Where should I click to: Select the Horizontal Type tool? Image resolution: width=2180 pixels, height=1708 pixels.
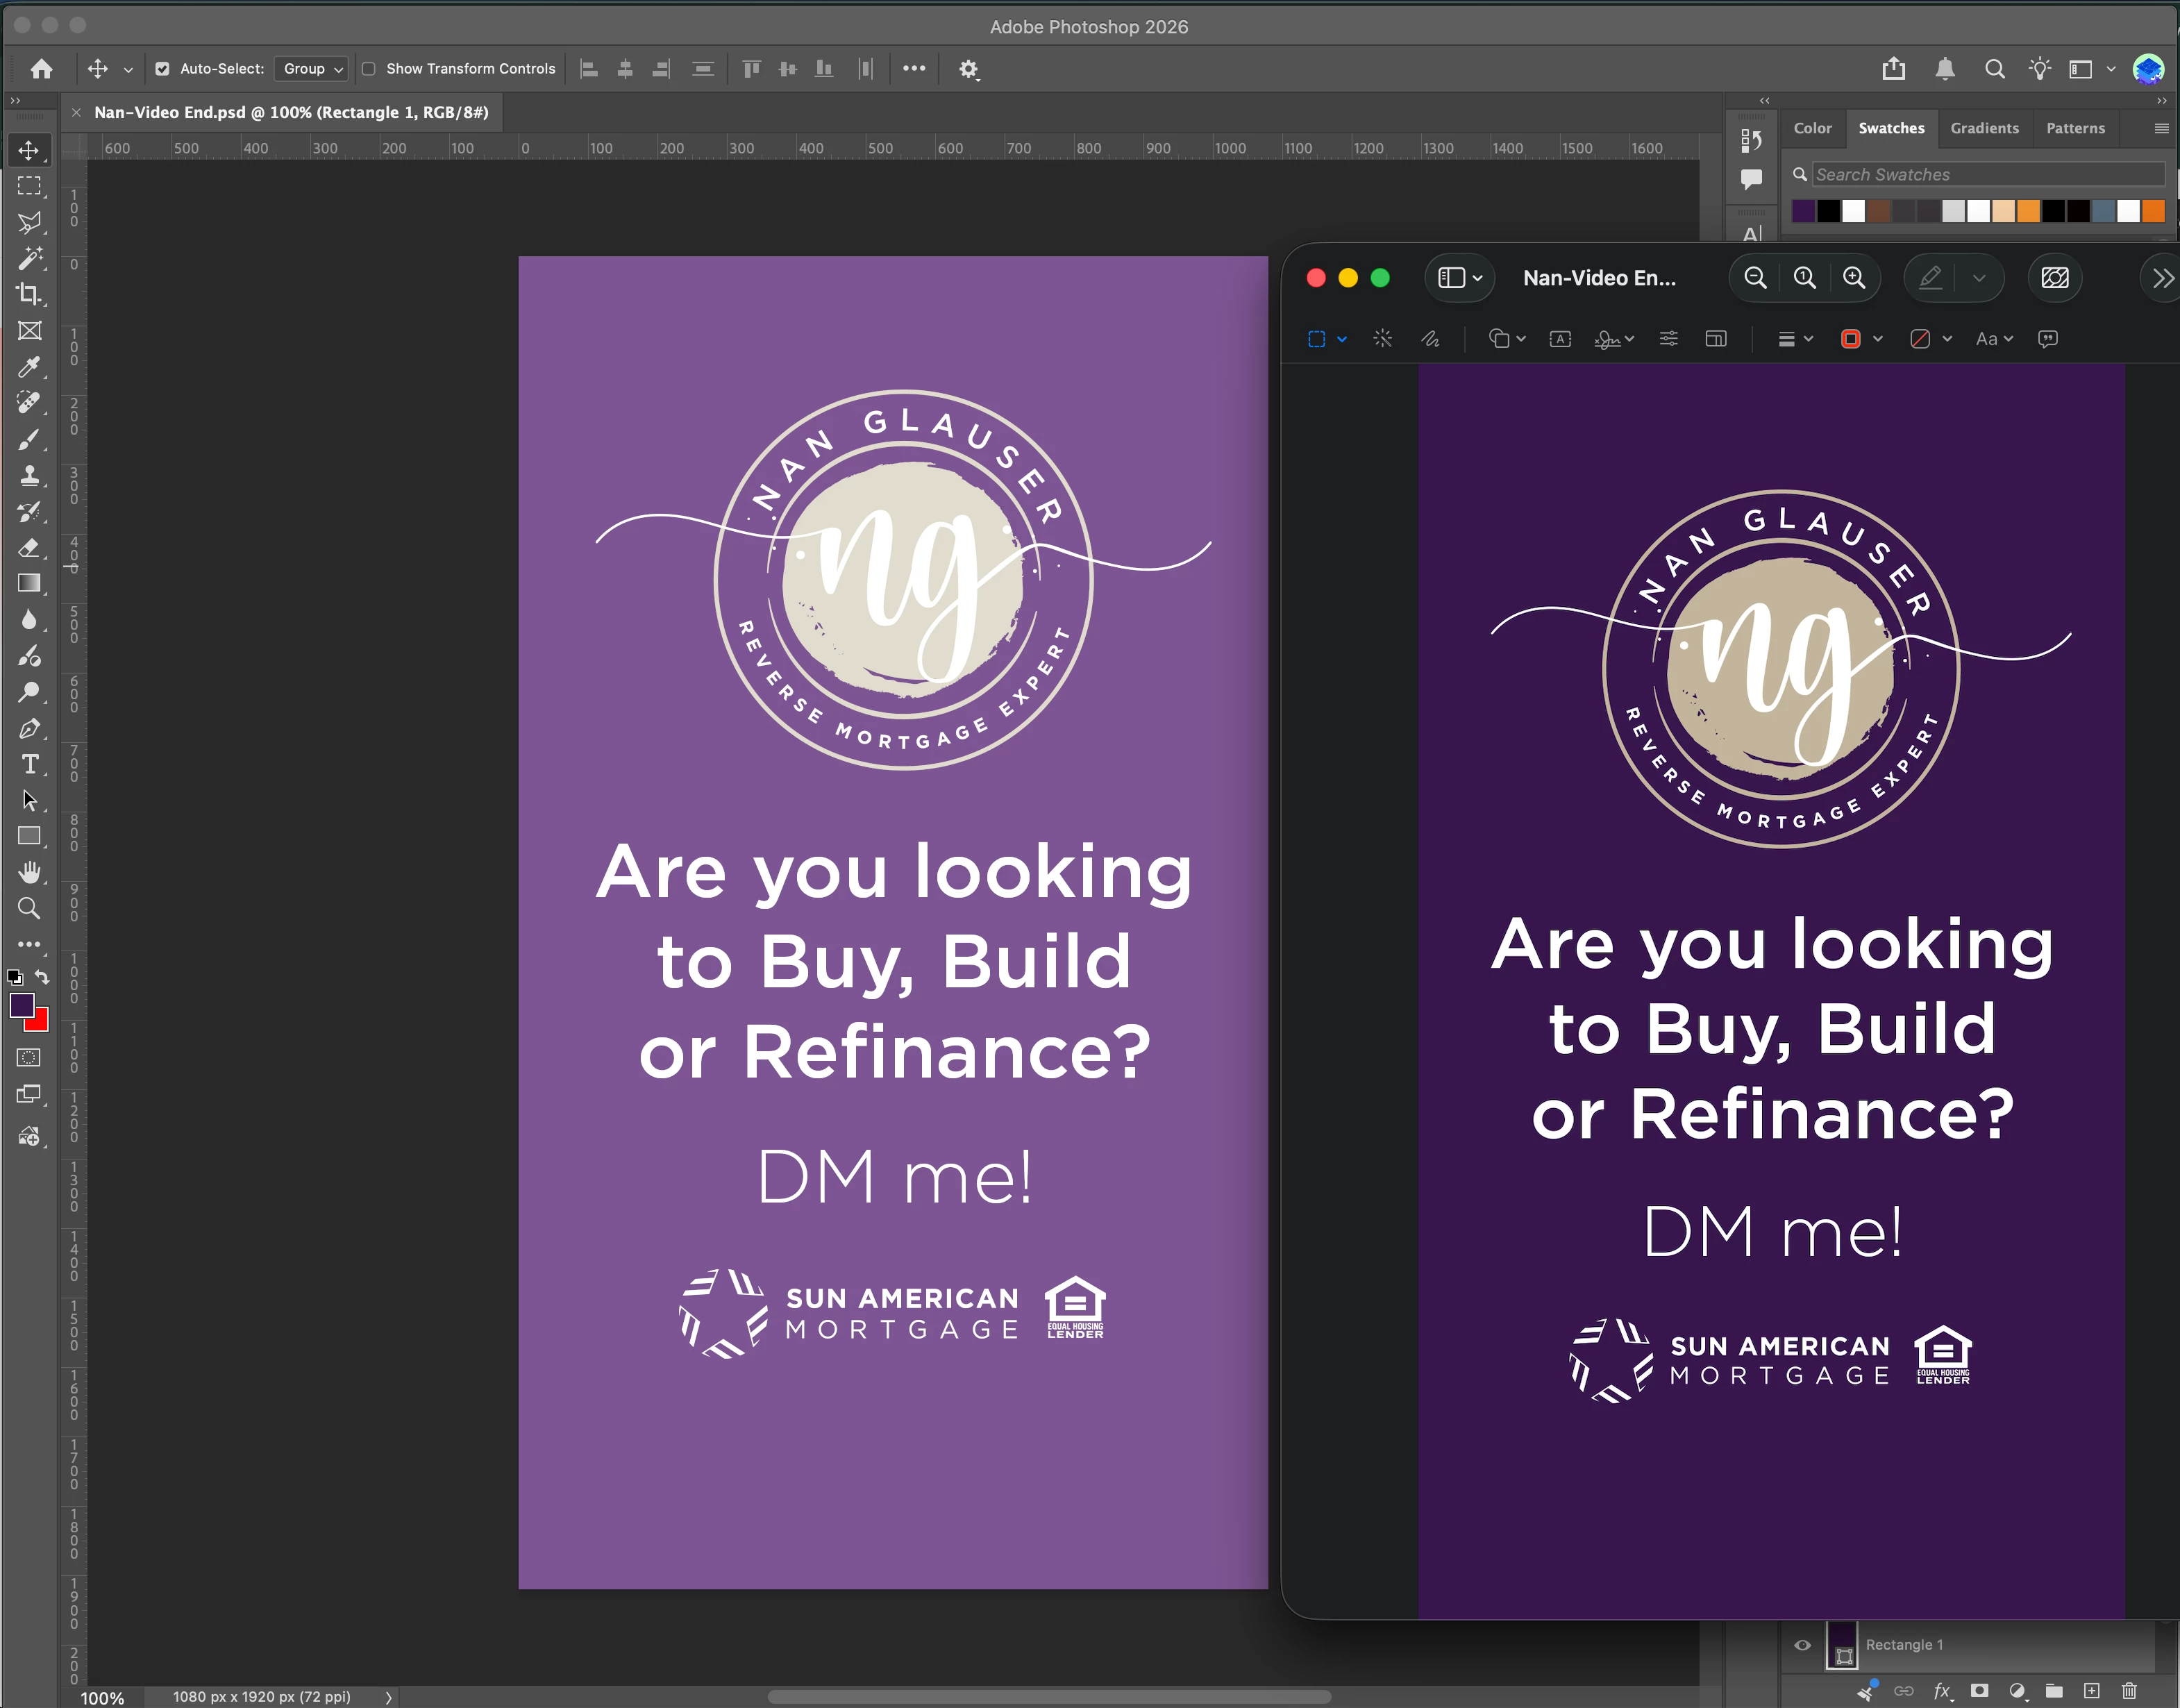(x=29, y=764)
